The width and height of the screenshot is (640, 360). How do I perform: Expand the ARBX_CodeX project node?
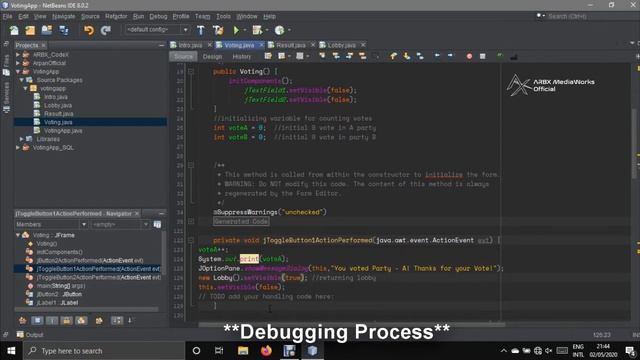point(18,54)
